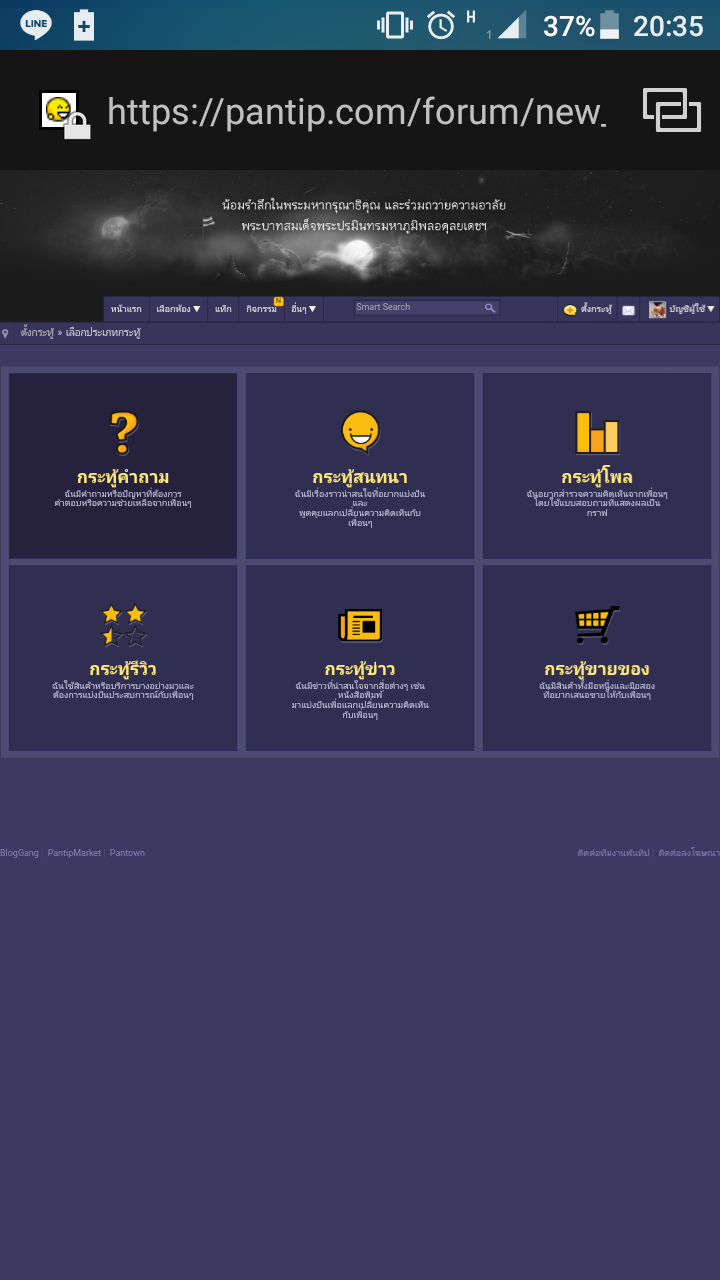The width and height of the screenshot is (720, 1280).
Task: Click the magnifier icon in Smart Search
Action: coord(490,308)
